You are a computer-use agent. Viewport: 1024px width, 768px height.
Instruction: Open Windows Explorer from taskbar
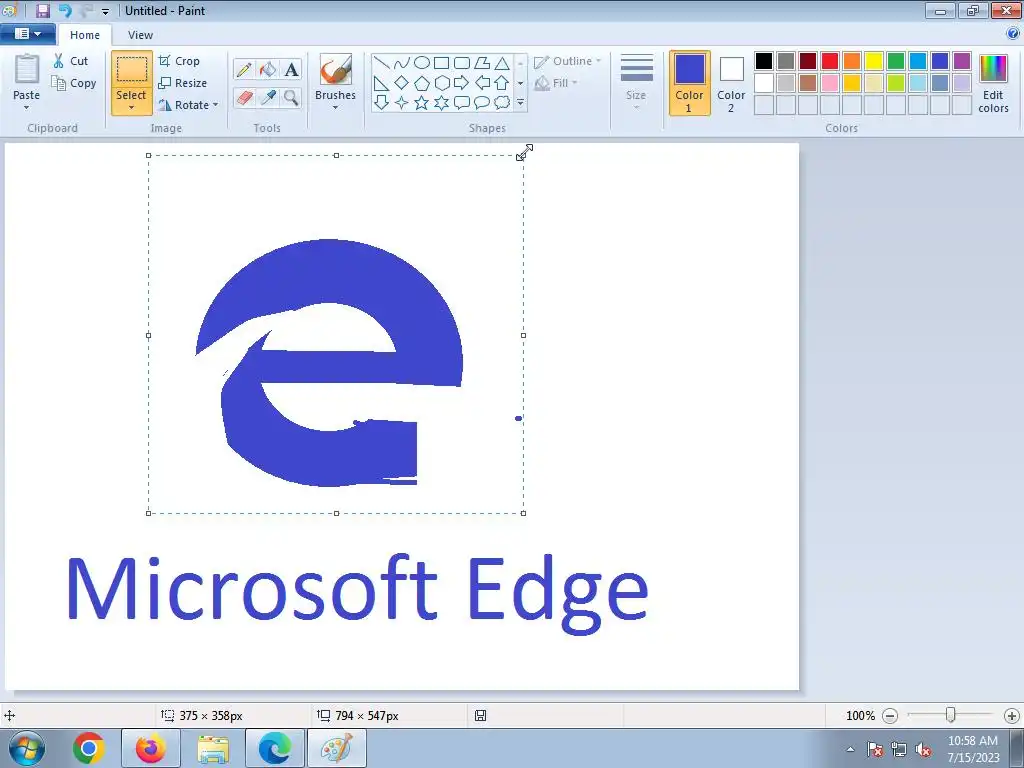point(213,748)
